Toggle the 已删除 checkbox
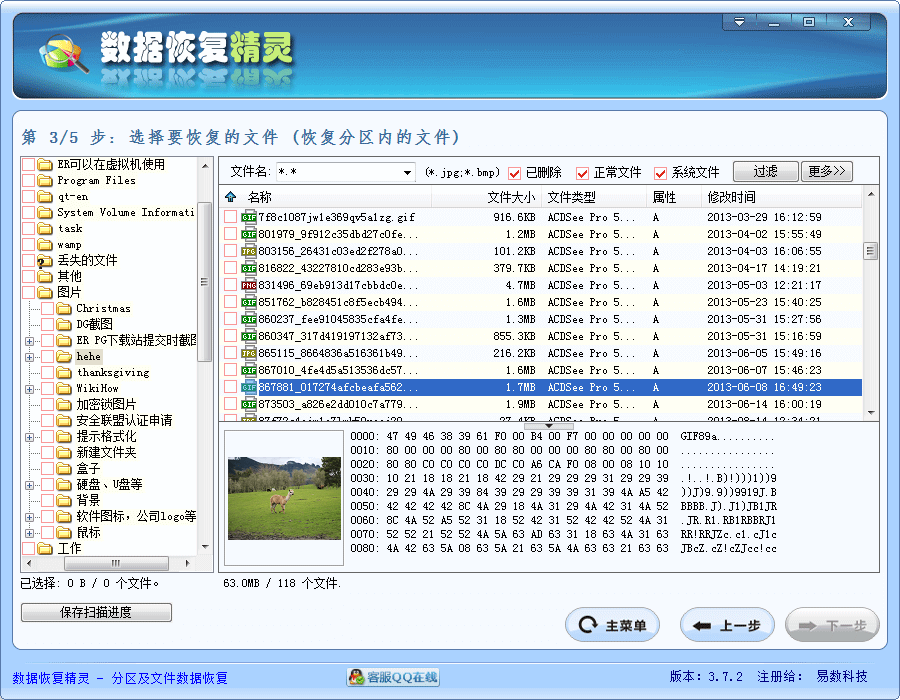This screenshot has width=900, height=700. tap(515, 173)
